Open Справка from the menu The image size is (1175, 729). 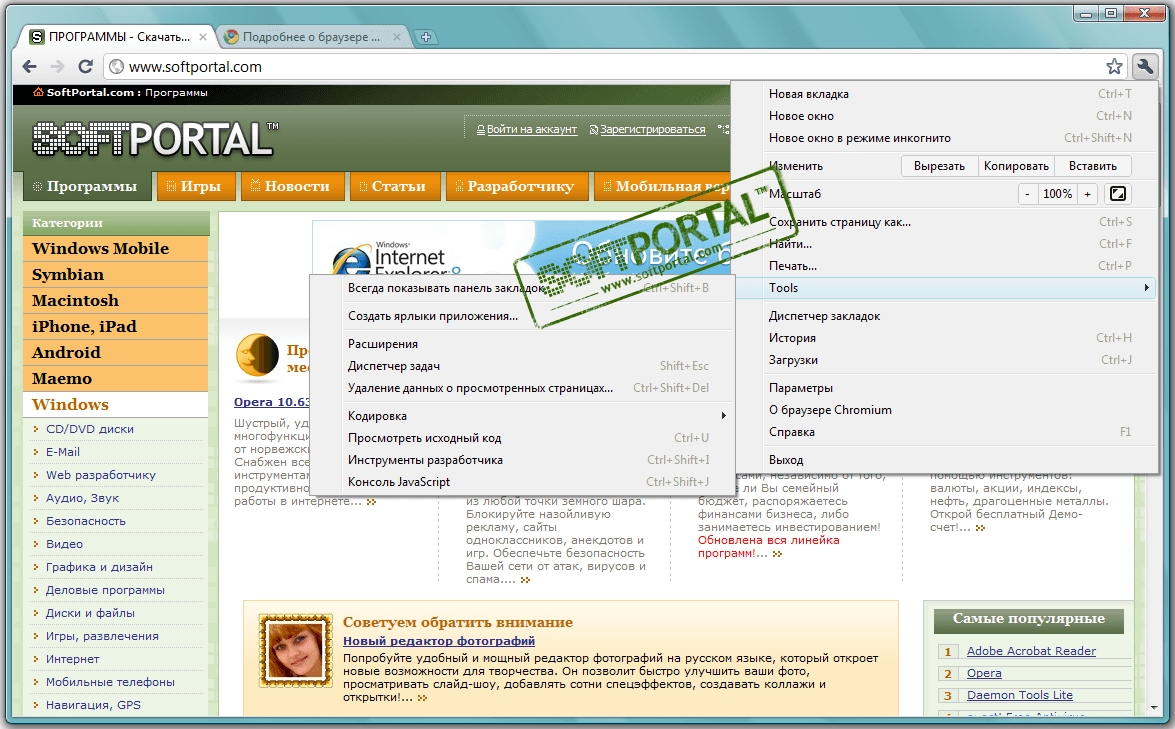coord(946,432)
